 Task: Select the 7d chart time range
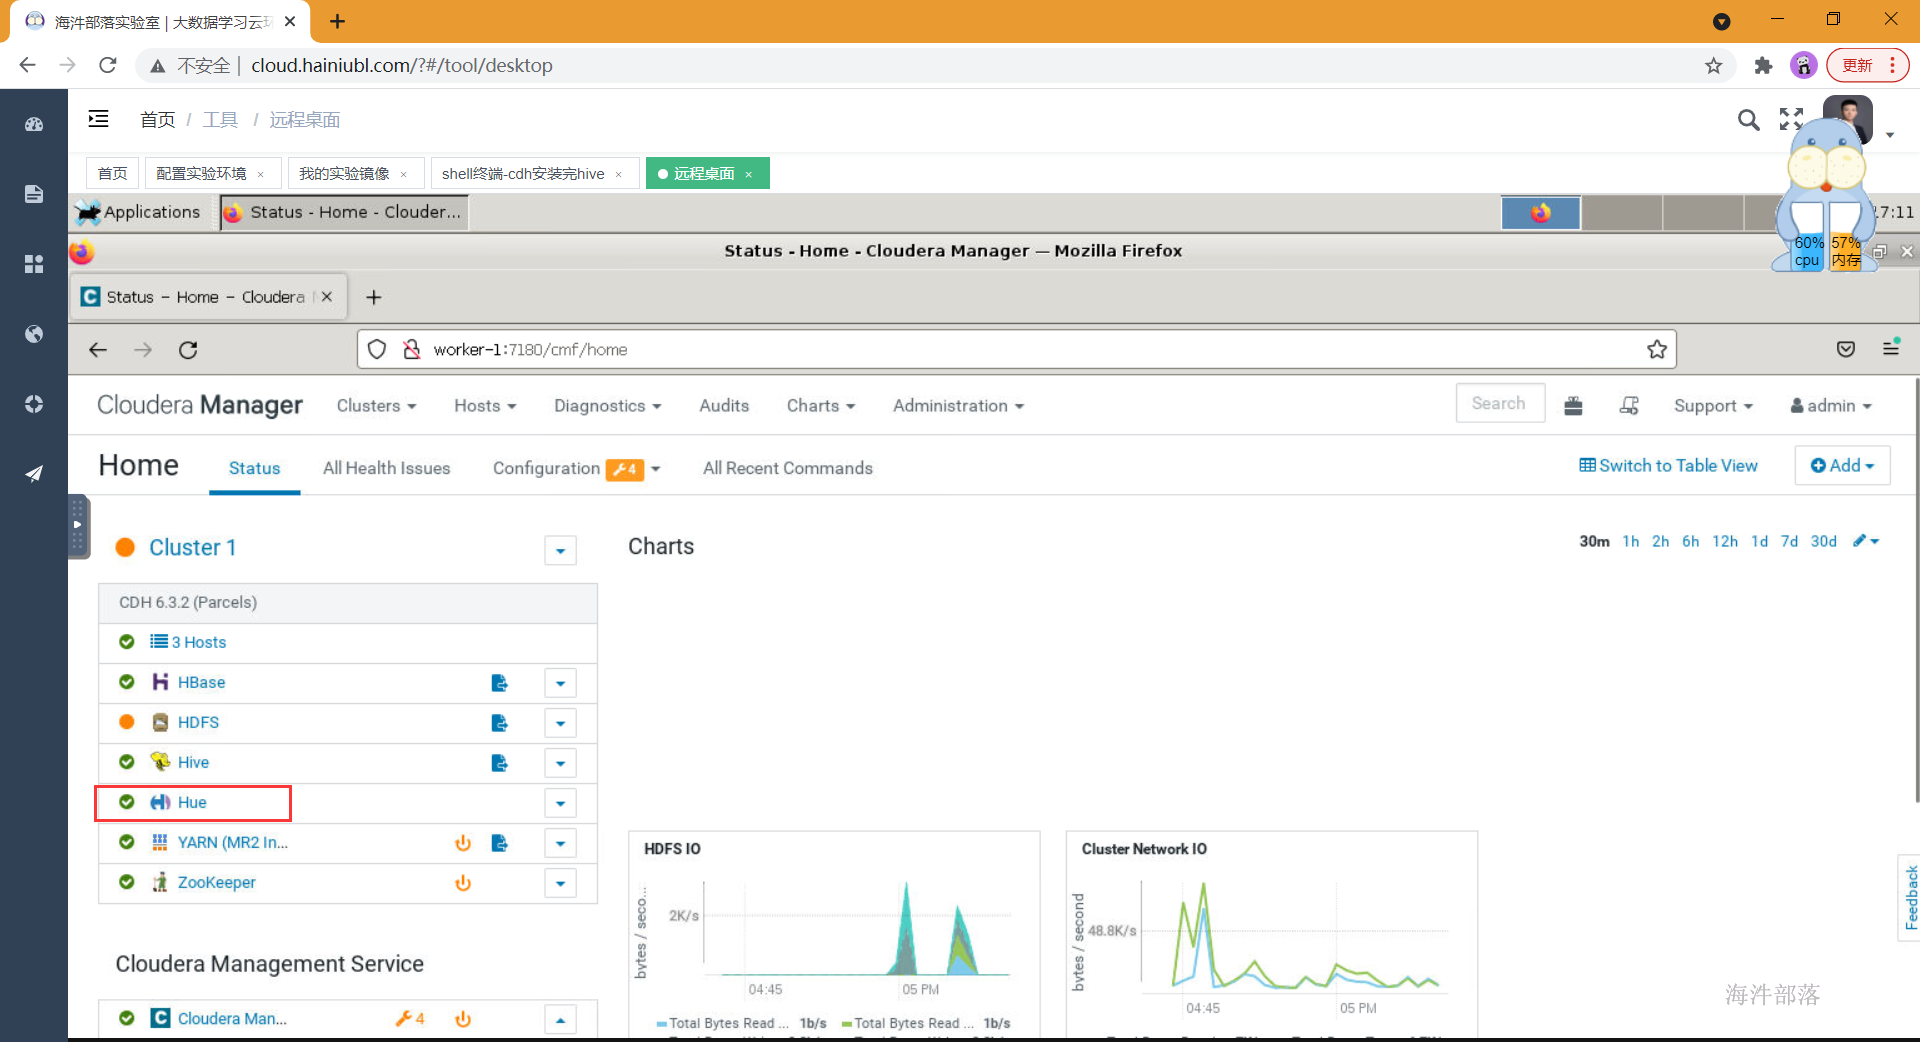1789,541
